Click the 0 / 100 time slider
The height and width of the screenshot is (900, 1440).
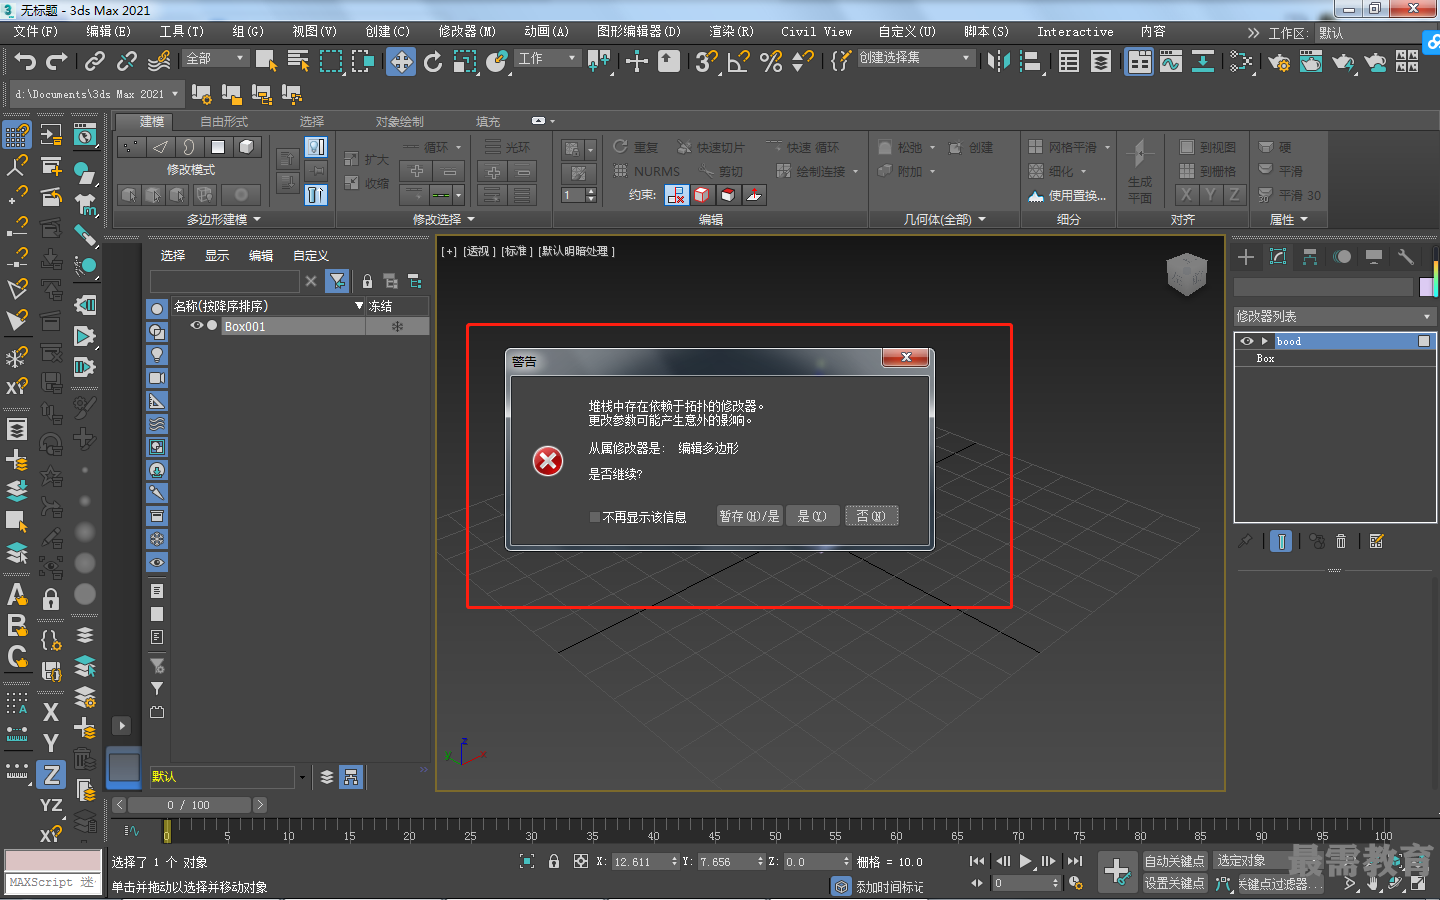[x=189, y=805]
